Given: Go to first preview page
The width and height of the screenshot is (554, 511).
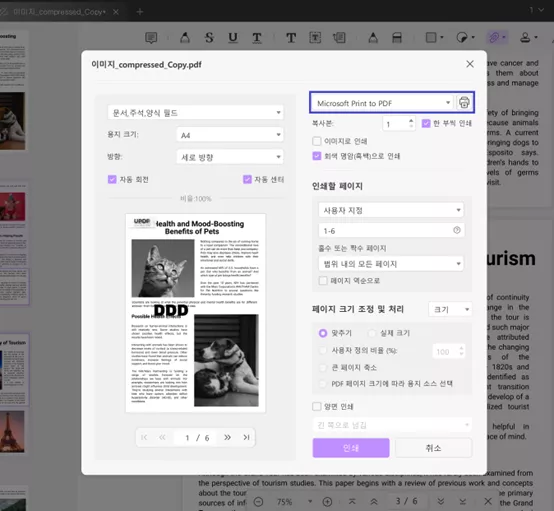Looking at the screenshot, I should [144, 437].
